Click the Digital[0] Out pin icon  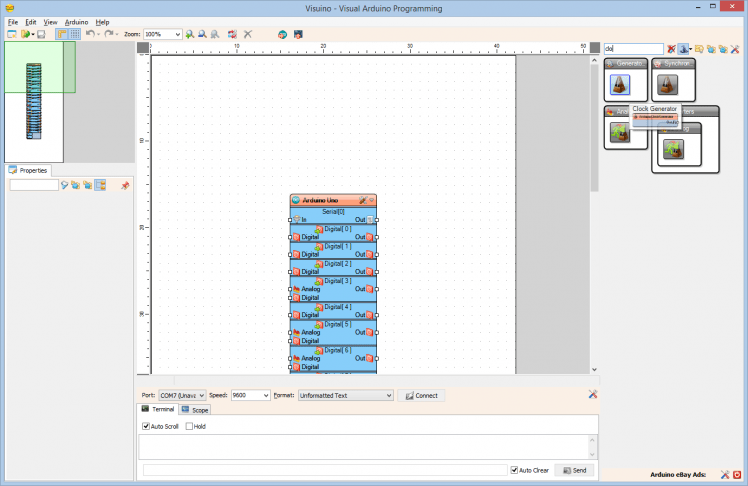[370, 237]
